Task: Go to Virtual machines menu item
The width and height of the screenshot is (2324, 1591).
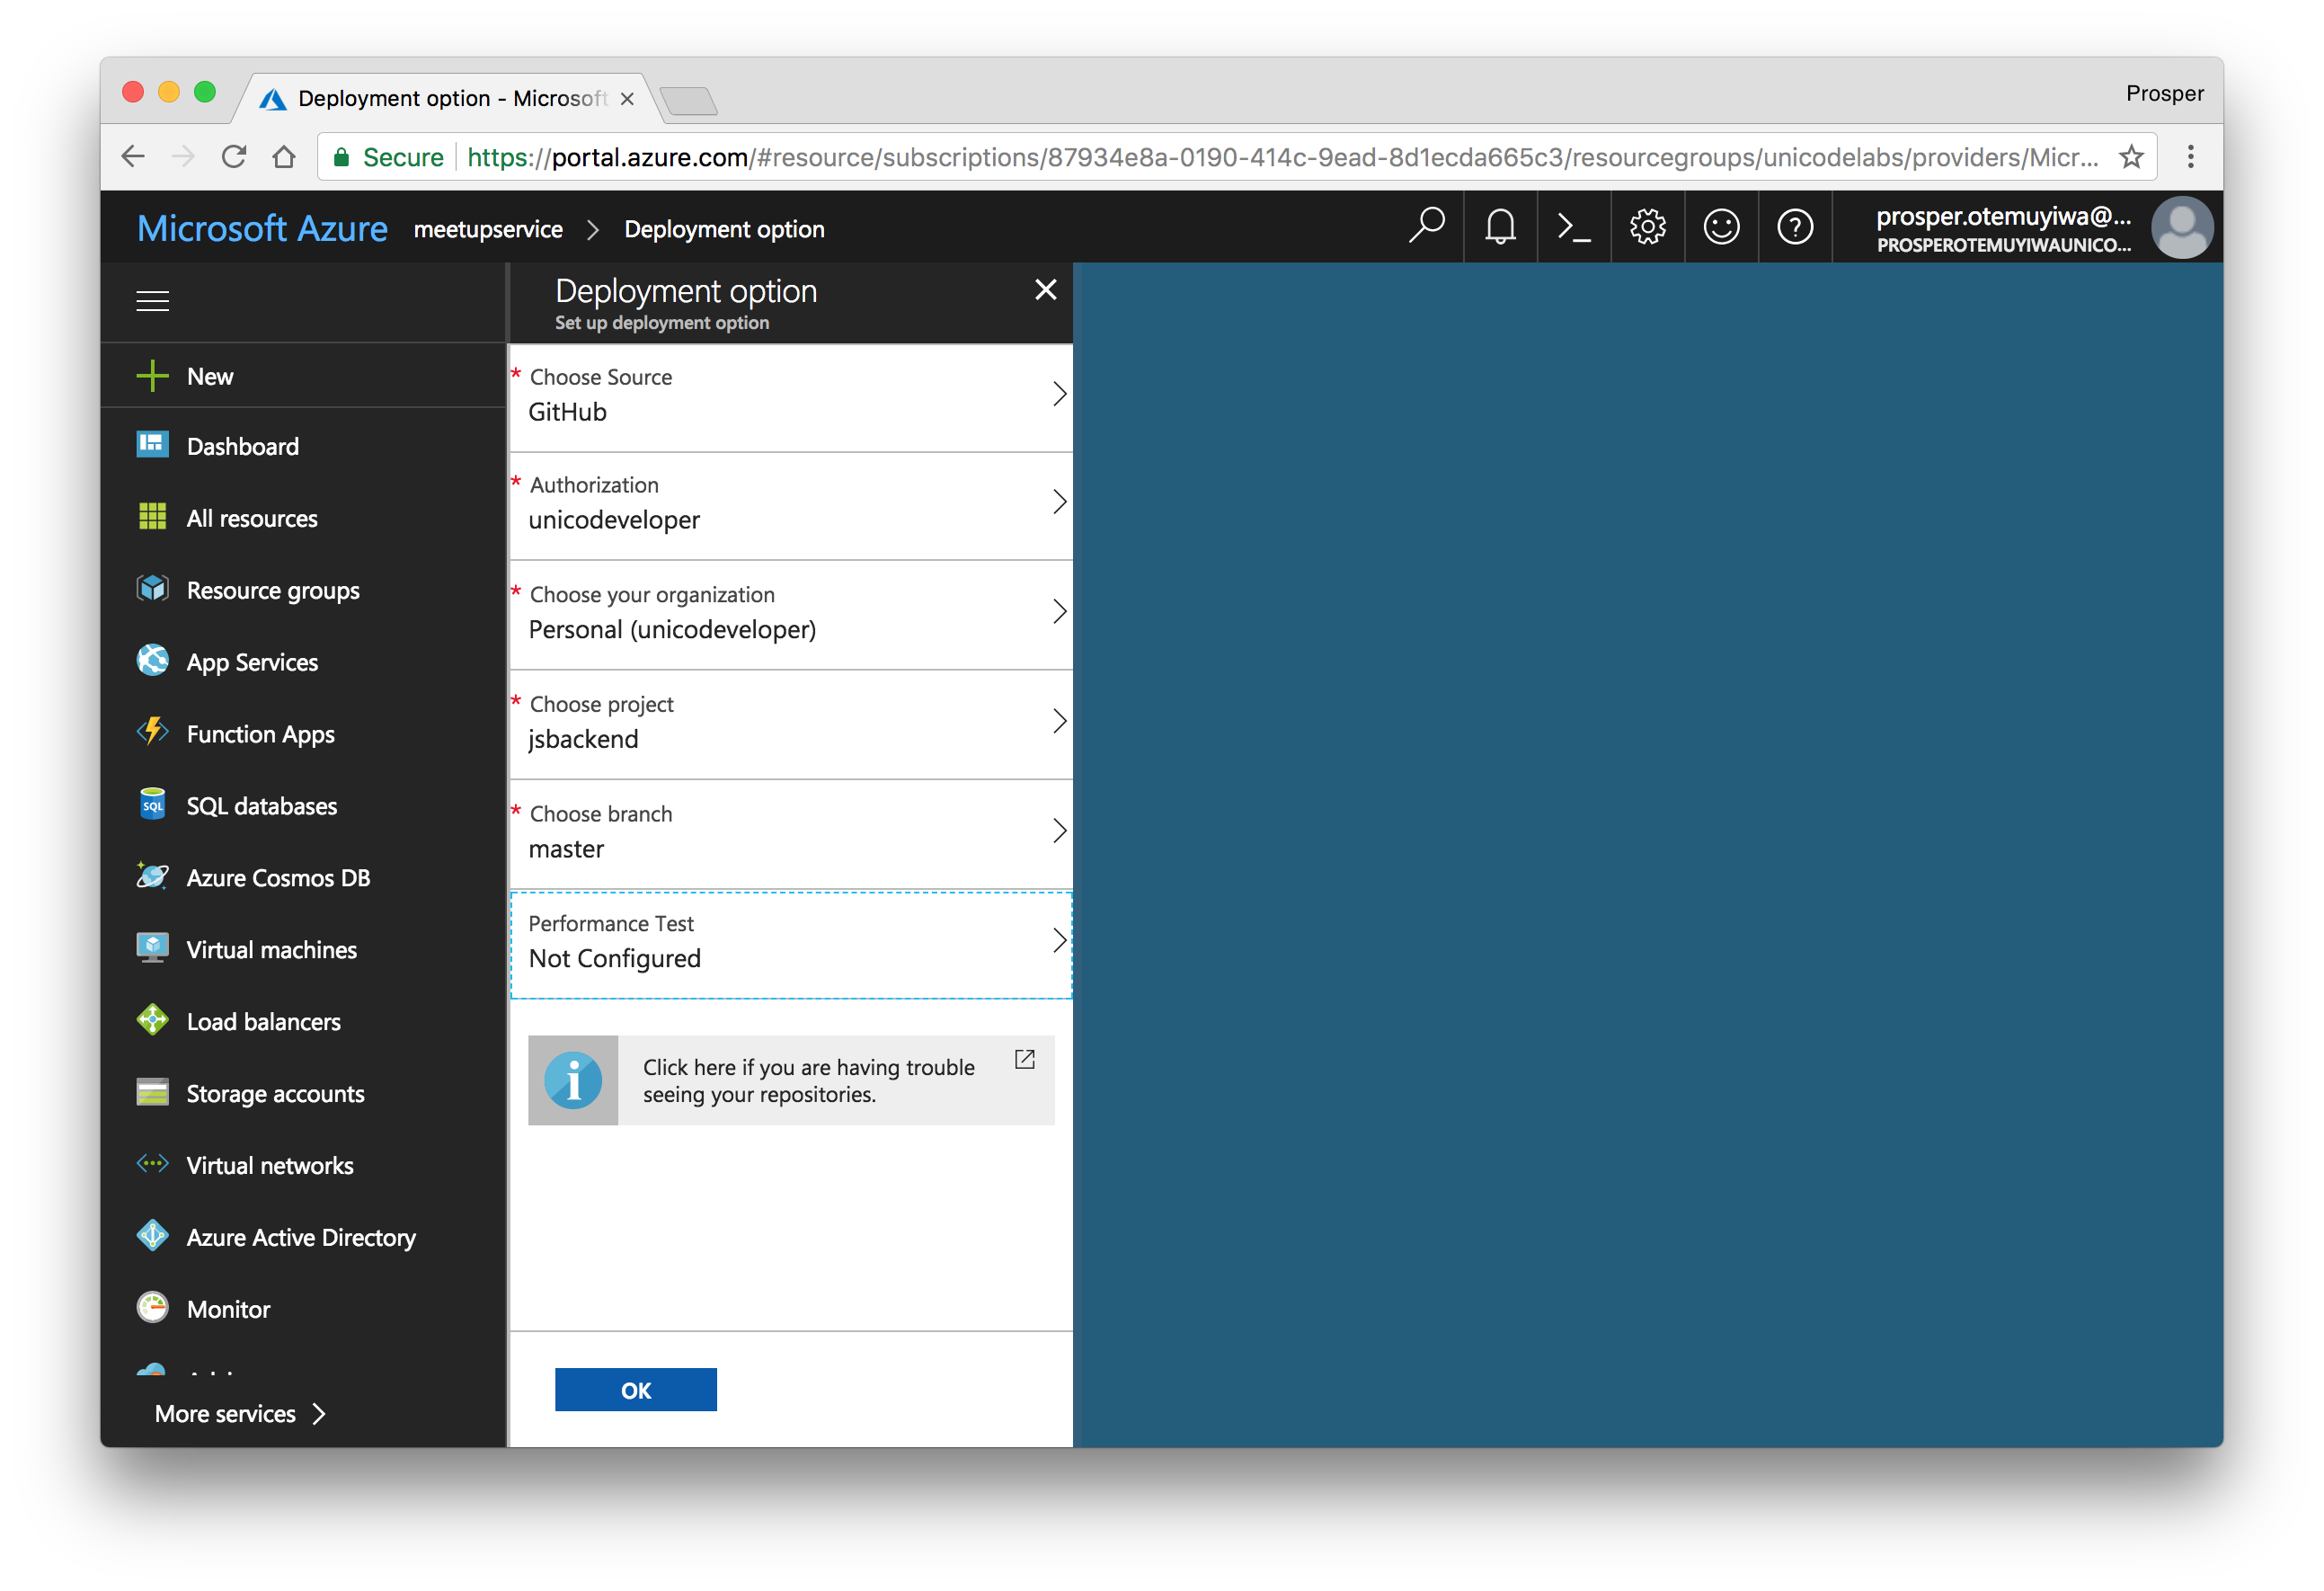Action: click(271, 950)
